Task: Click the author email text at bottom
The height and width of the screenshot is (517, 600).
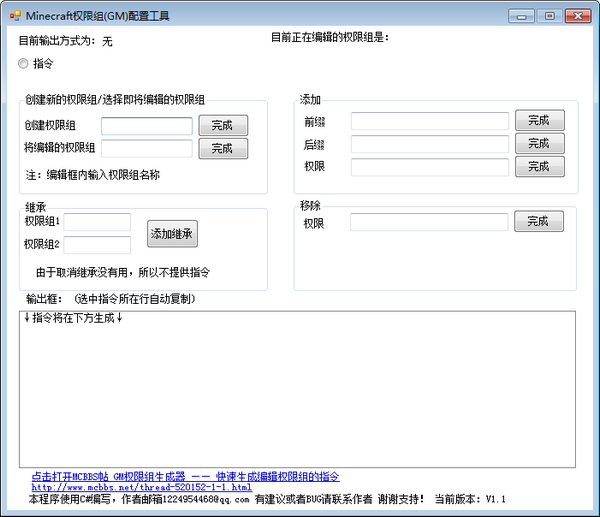Action: (x=186, y=499)
